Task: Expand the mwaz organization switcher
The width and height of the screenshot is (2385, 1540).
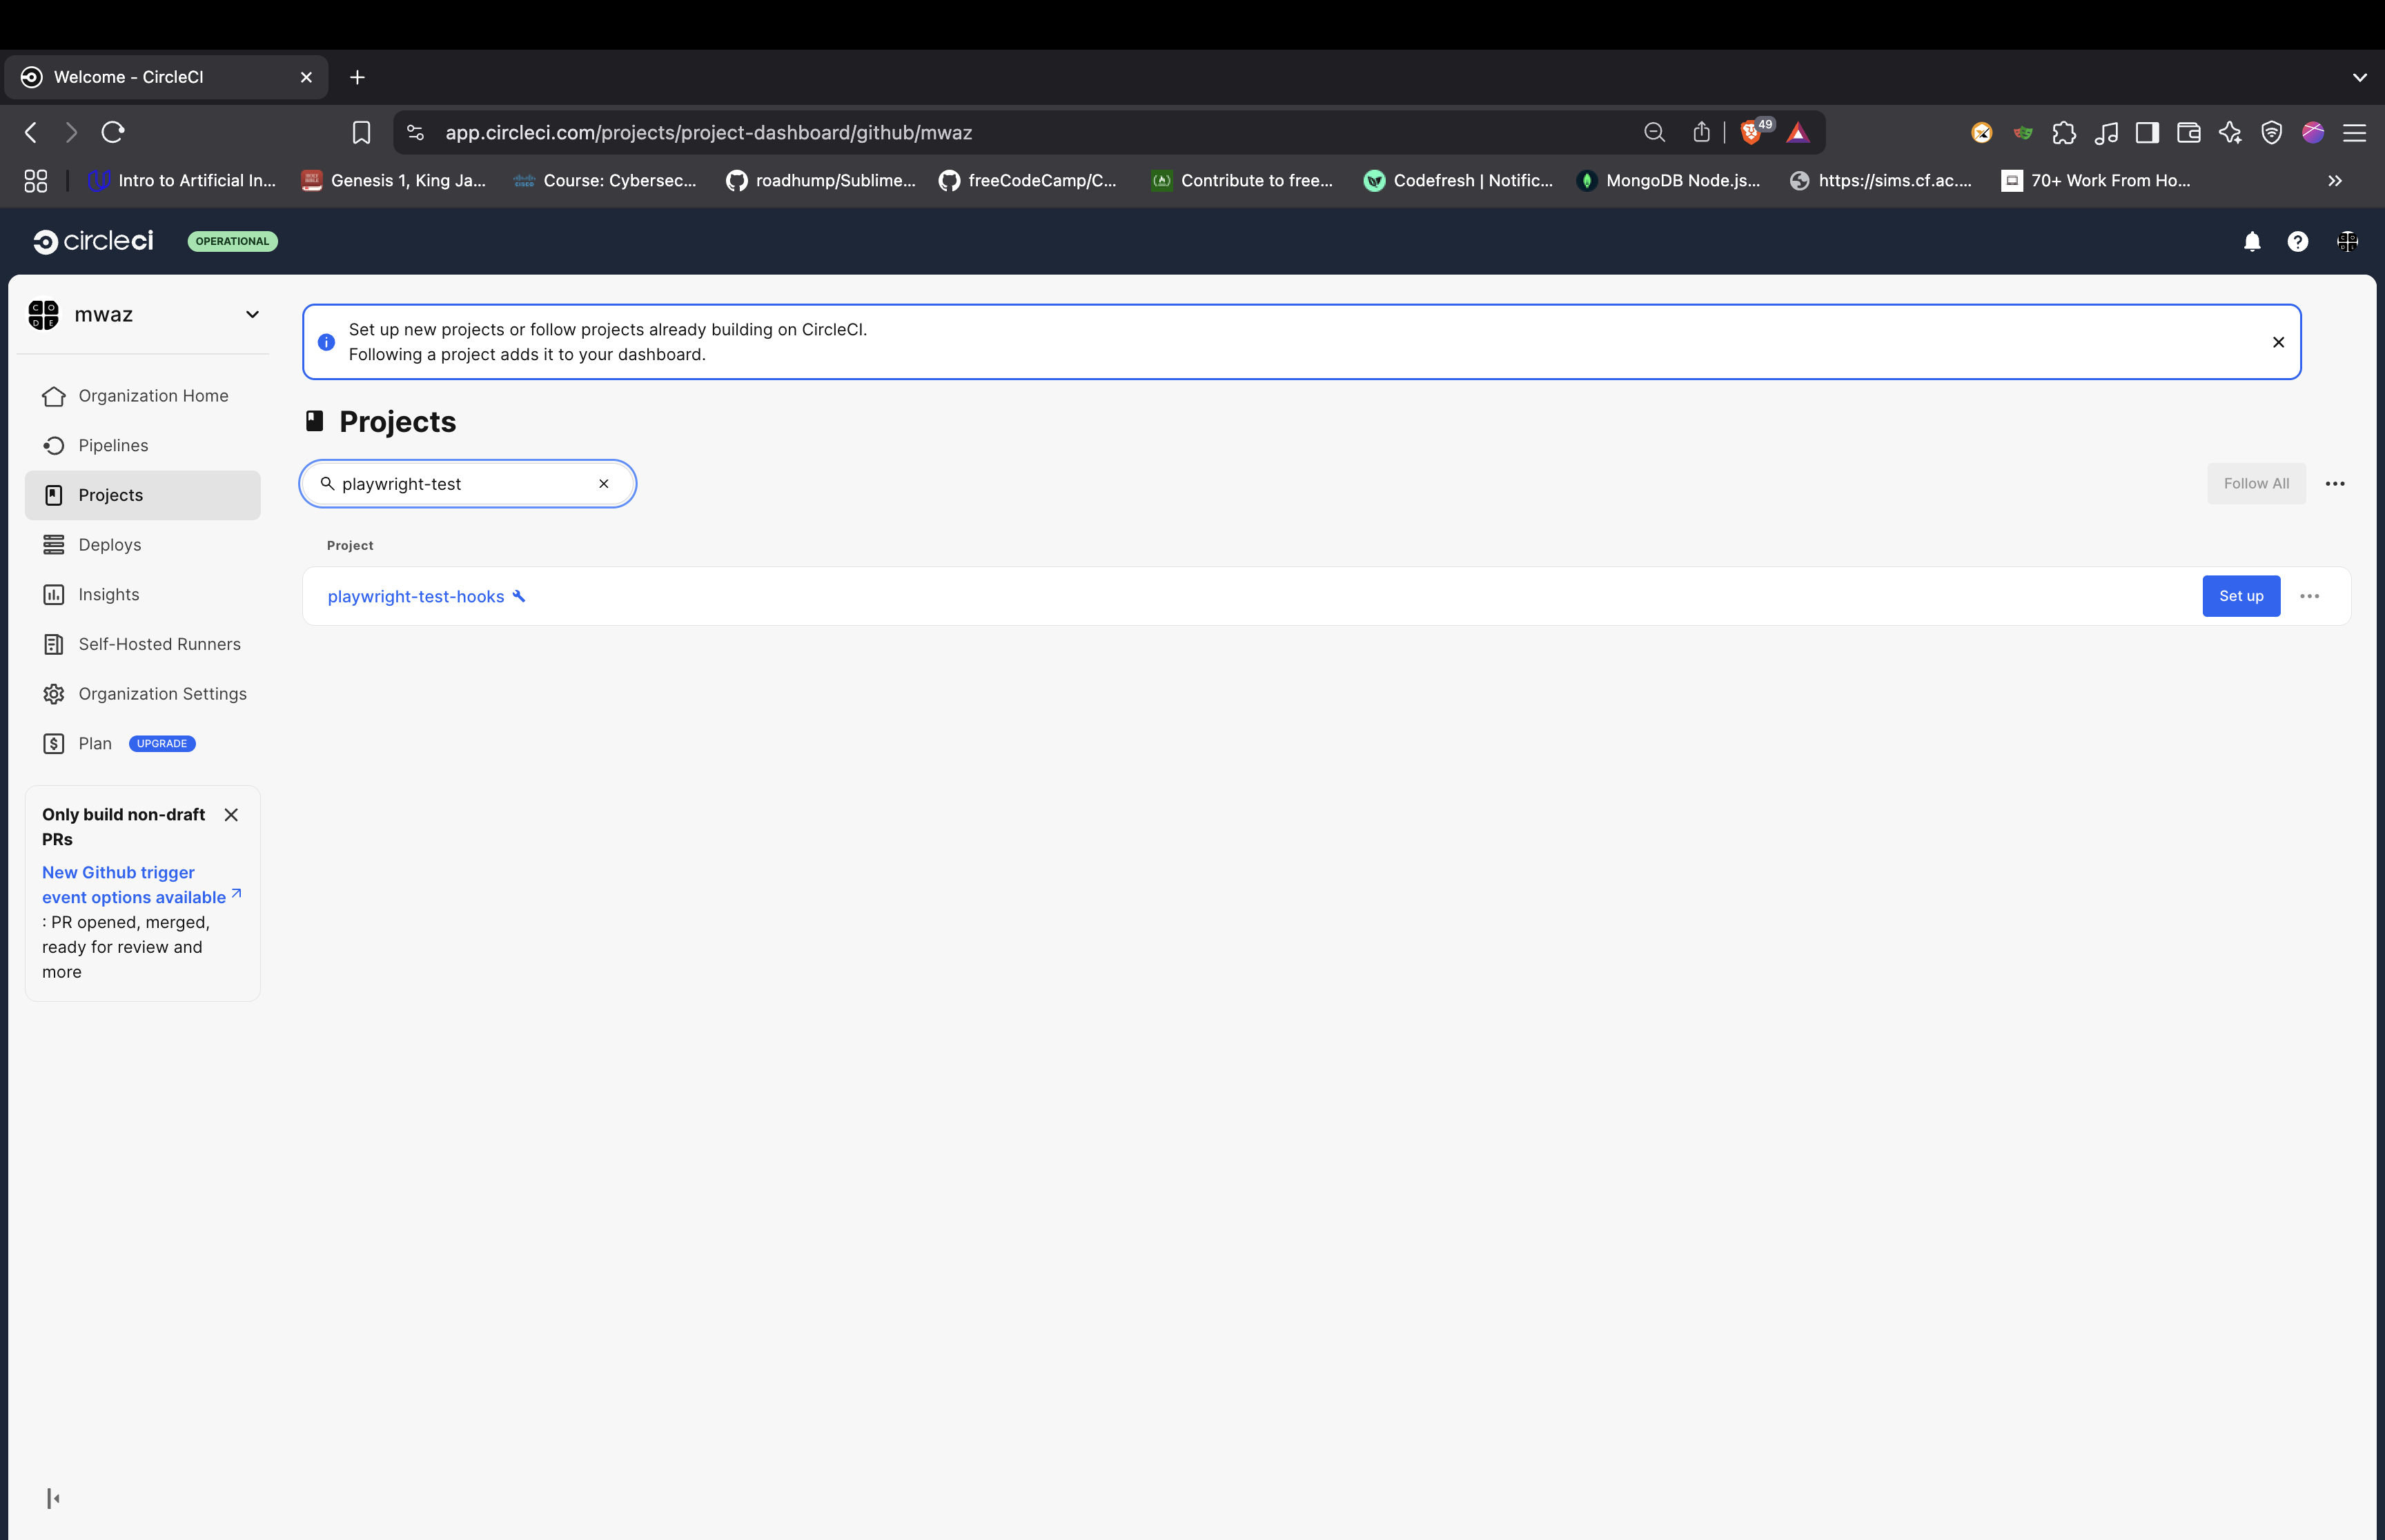Action: coord(252,314)
